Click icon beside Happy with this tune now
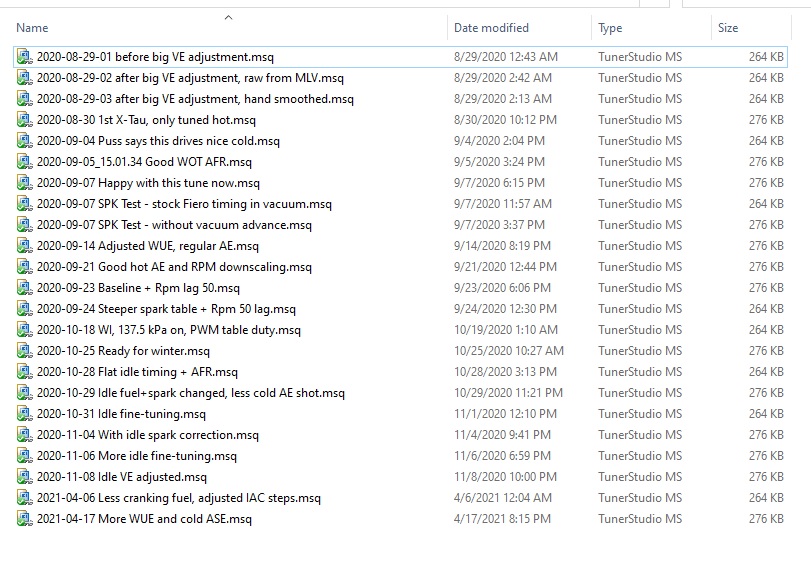Viewport: 811px width, 561px height. pyautogui.click(x=24, y=183)
